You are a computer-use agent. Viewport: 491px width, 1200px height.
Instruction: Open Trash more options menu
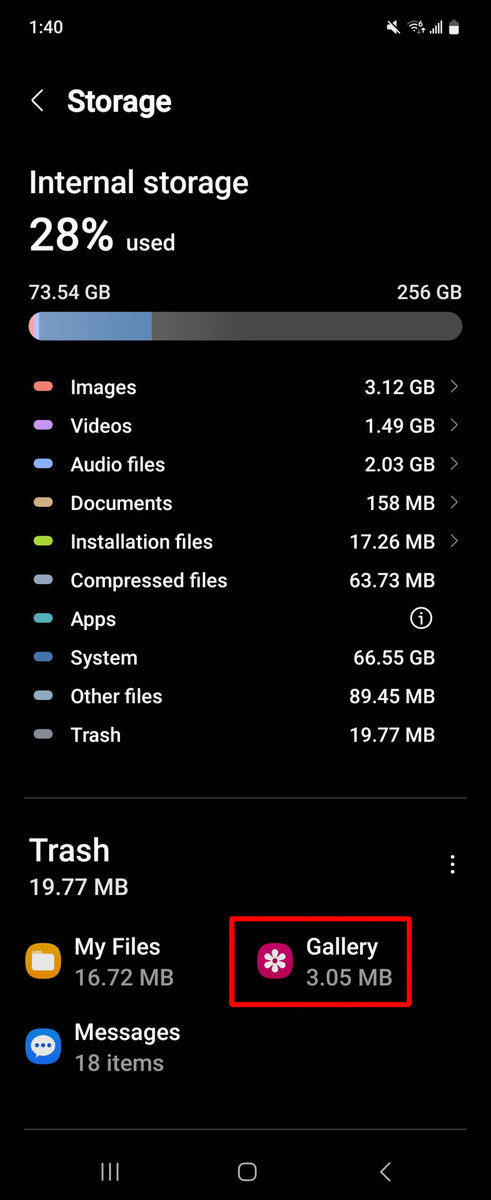click(453, 864)
